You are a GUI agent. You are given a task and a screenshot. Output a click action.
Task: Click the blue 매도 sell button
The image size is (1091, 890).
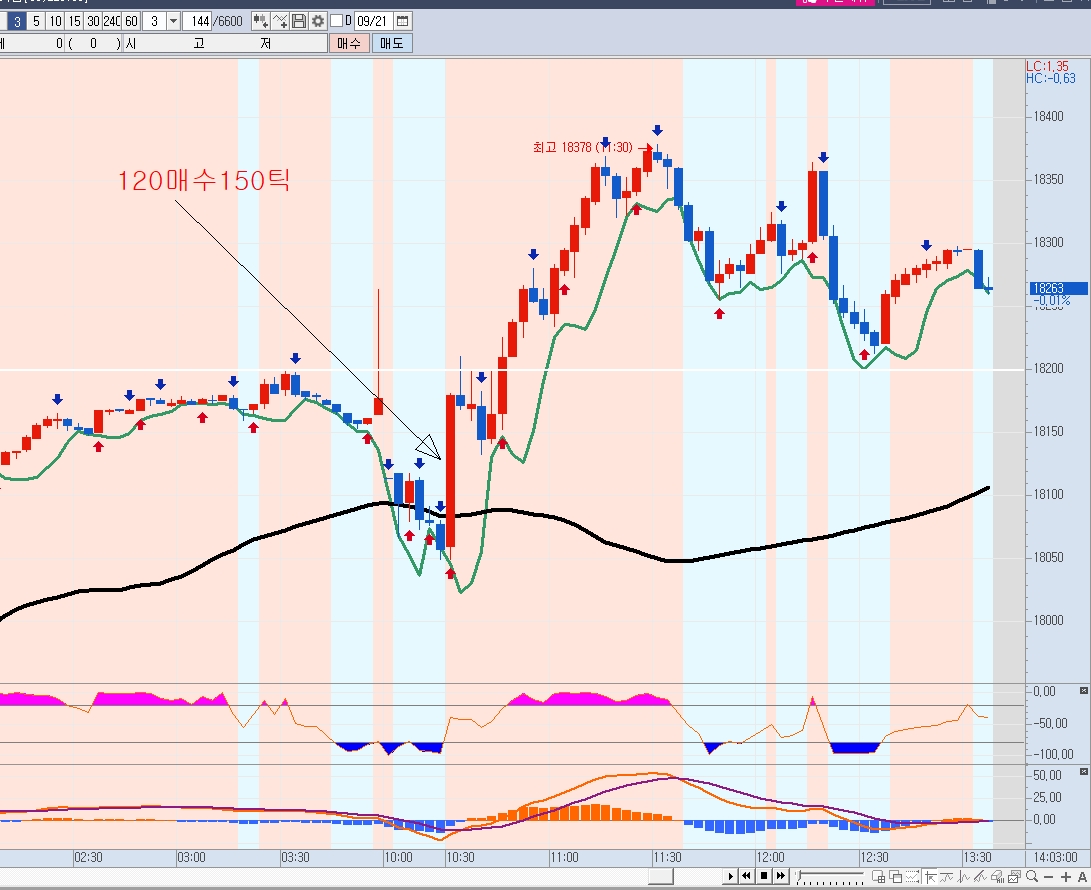[x=391, y=43]
